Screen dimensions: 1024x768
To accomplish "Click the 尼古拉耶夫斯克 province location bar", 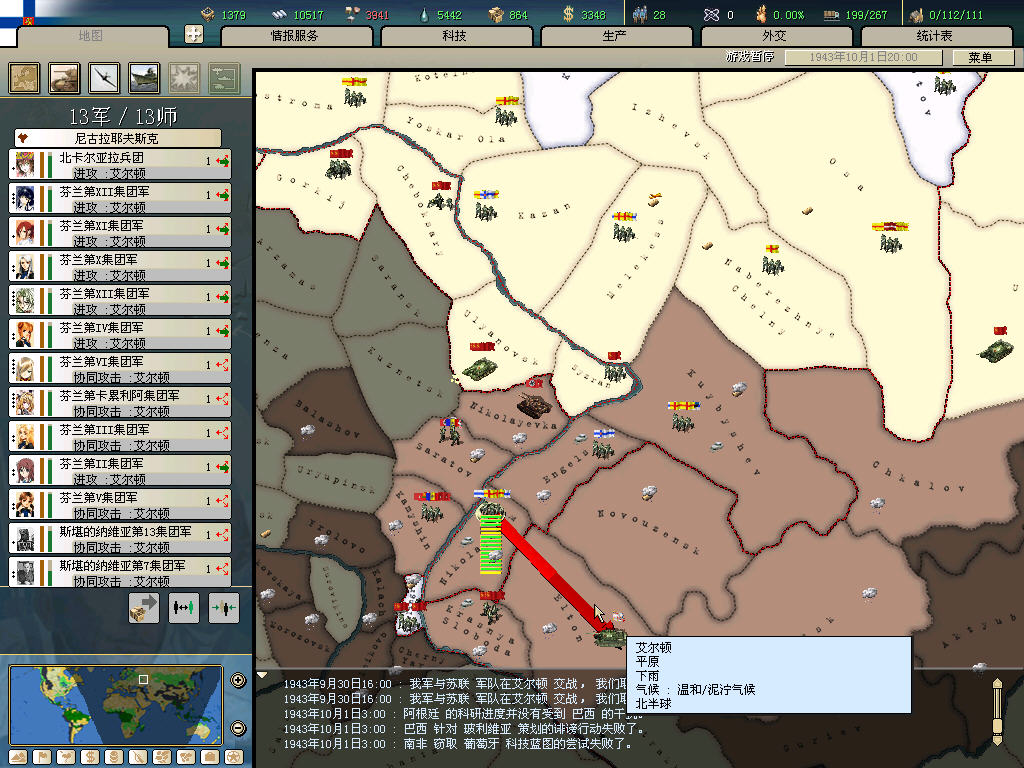I will (x=117, y=138).
